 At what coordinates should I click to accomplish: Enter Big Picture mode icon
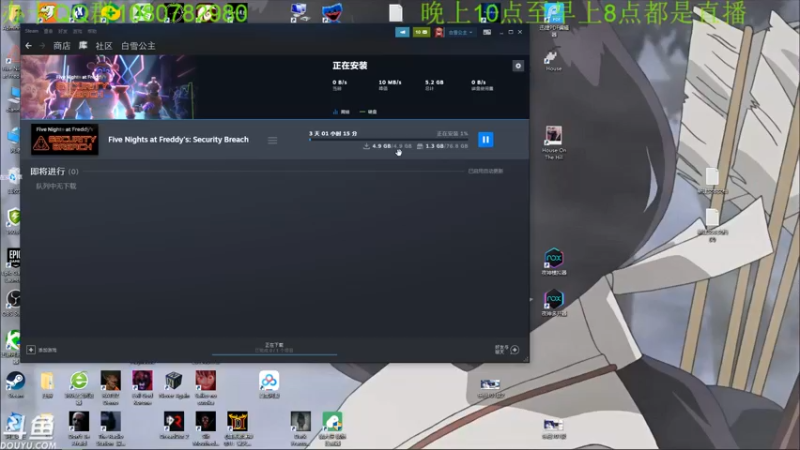[487, 32]
